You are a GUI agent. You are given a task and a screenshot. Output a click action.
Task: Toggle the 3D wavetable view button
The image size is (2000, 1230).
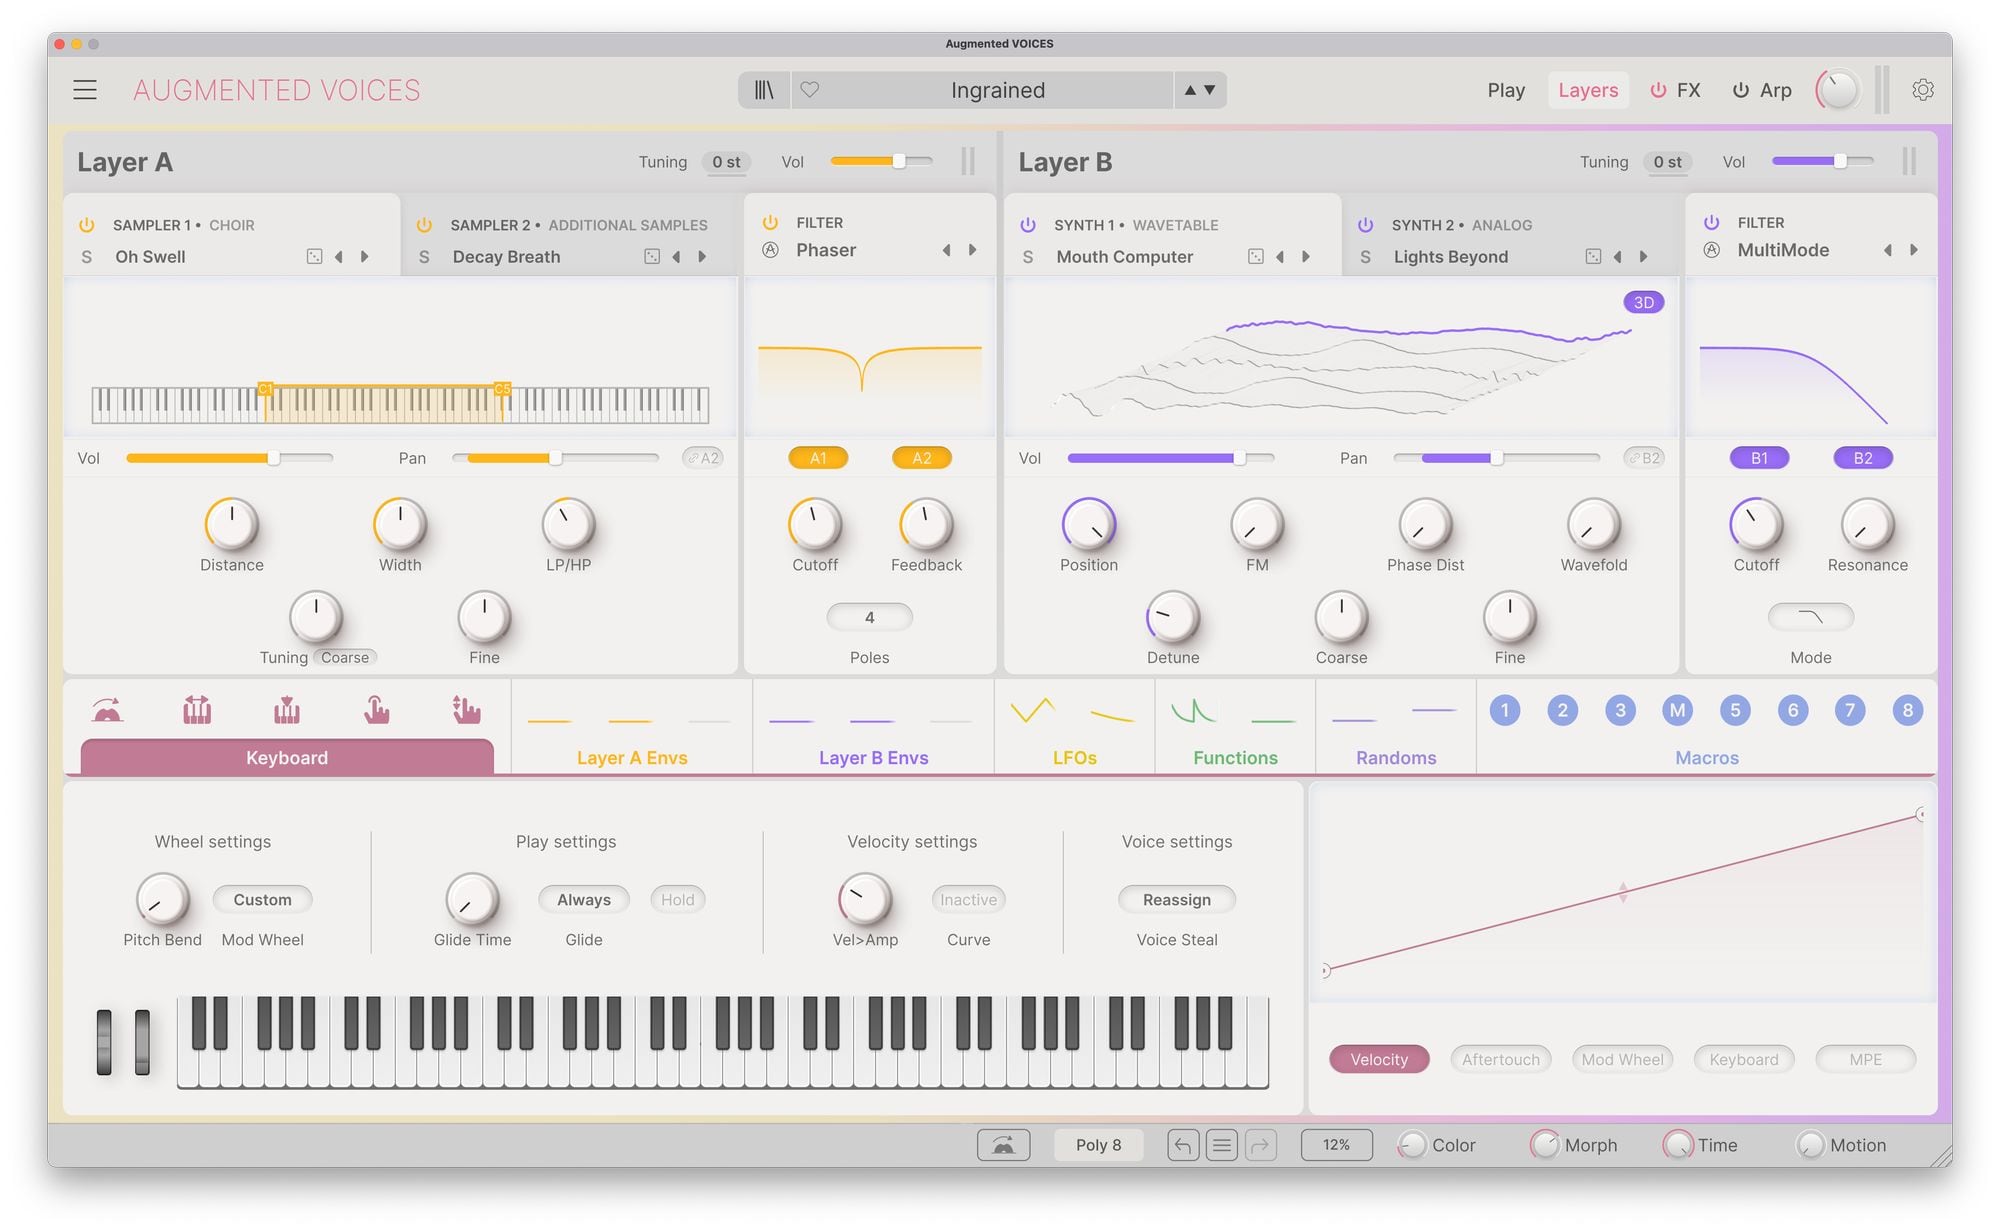[1643, 302]
